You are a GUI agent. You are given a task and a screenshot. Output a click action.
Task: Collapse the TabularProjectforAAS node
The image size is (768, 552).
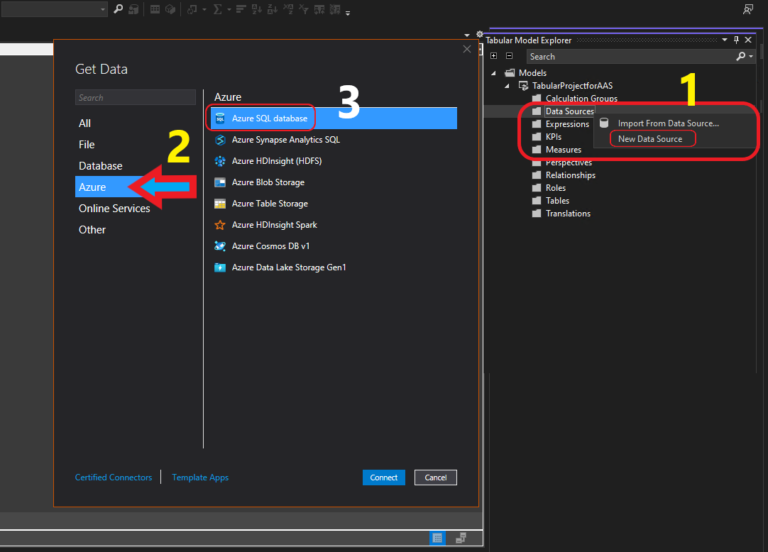[x=507, y=86]
